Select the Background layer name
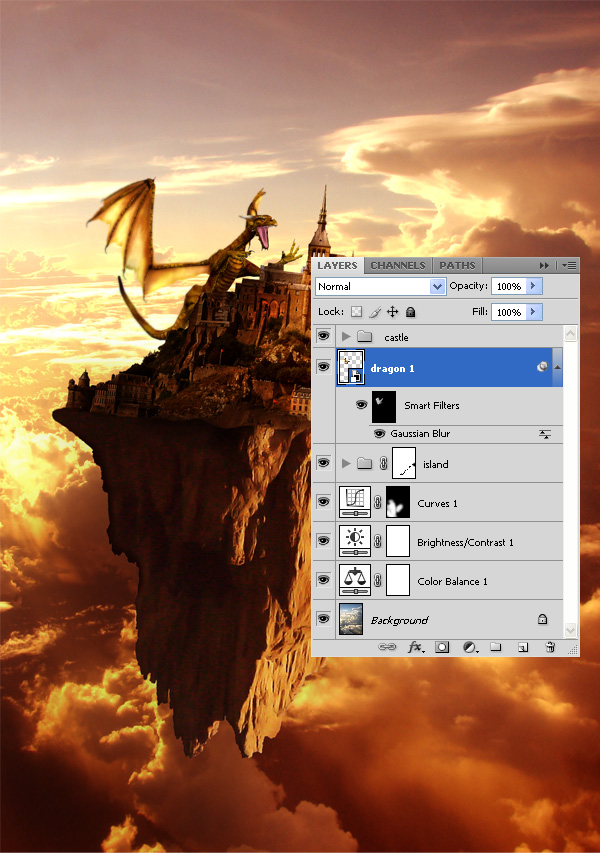The image size is (600, 853). (x=399, y=620)
